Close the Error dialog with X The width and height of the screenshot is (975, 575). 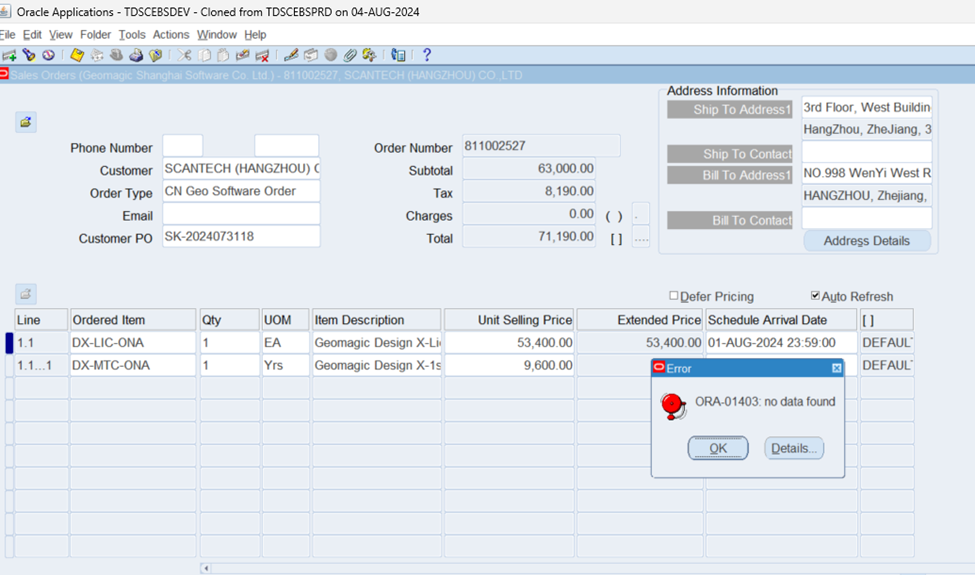tap(836, 368)
